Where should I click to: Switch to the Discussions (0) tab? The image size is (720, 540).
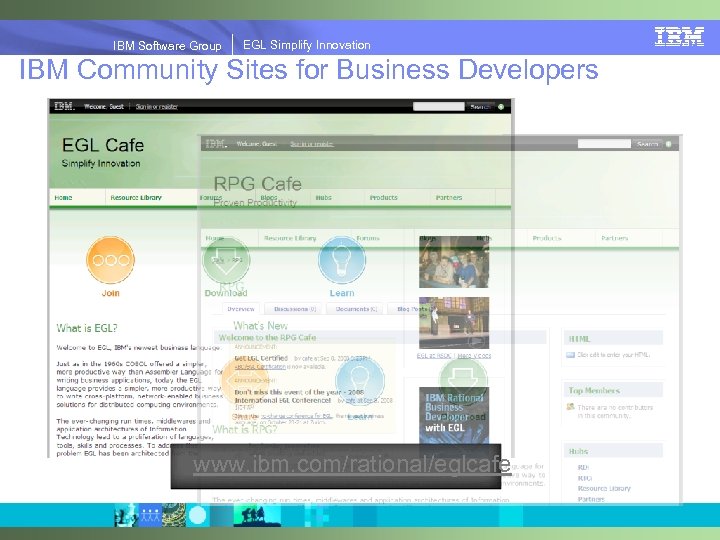295,309
